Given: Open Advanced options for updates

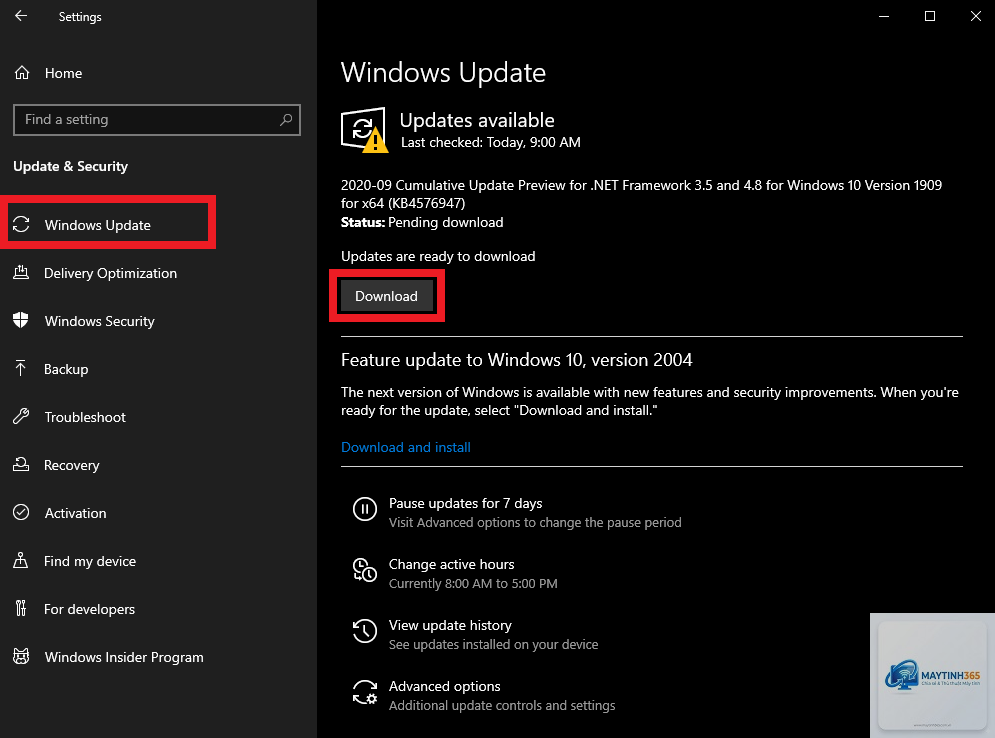Looking at the screenshot, I should click(x=444, y=686).
